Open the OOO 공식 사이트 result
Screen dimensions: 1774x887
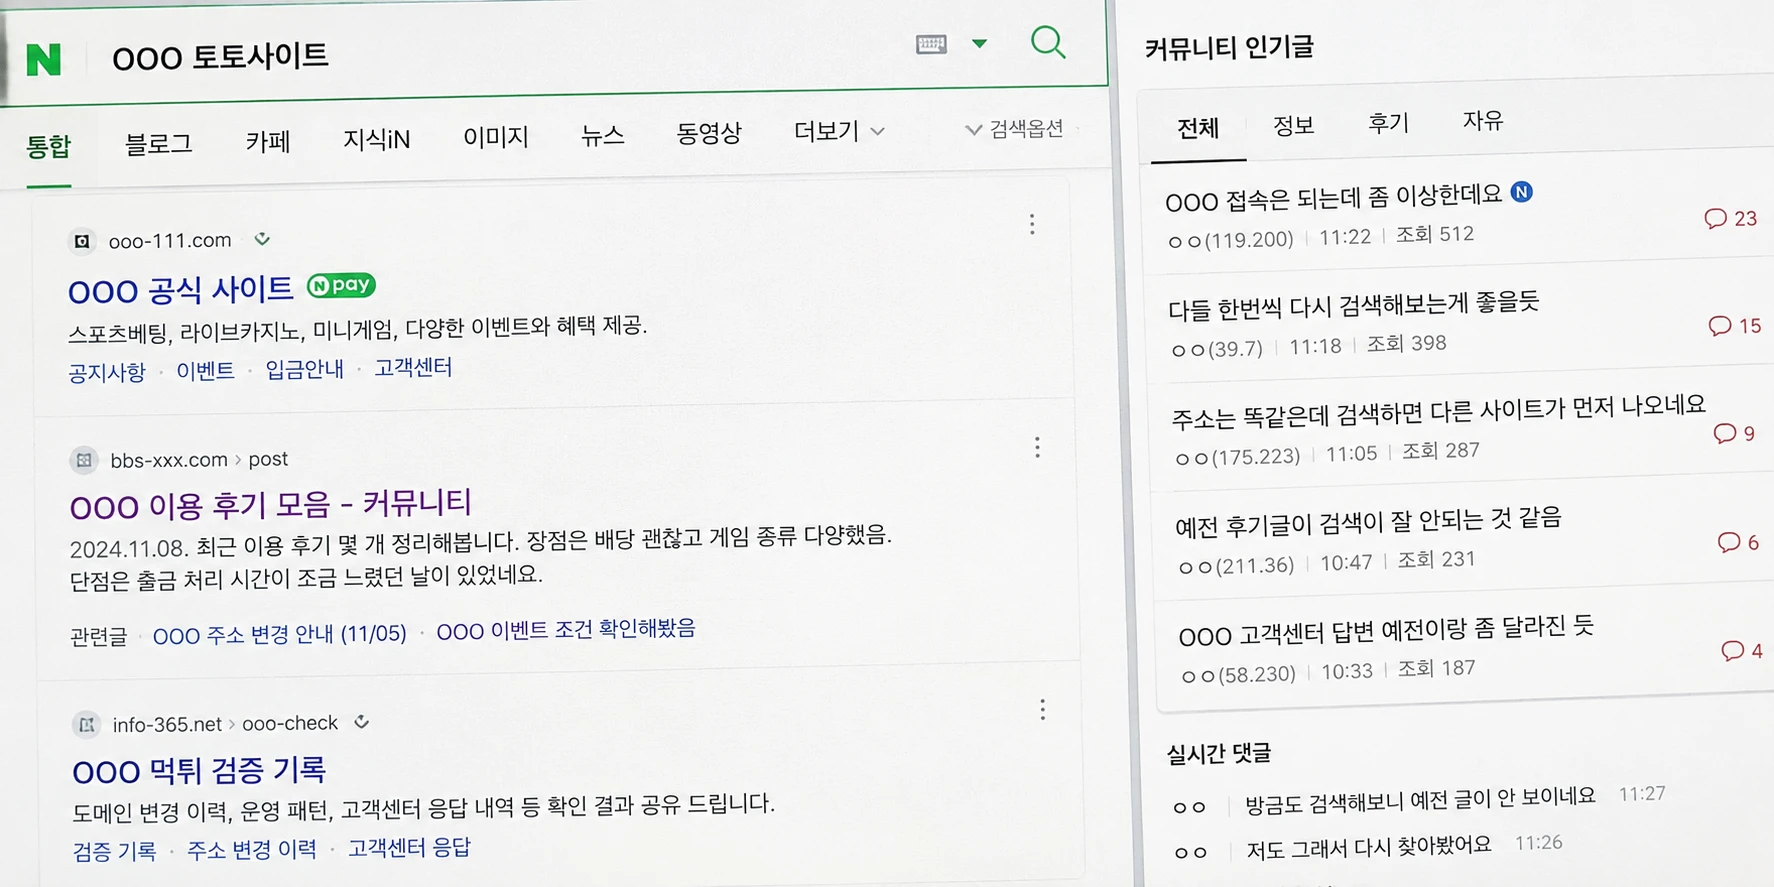180,290
